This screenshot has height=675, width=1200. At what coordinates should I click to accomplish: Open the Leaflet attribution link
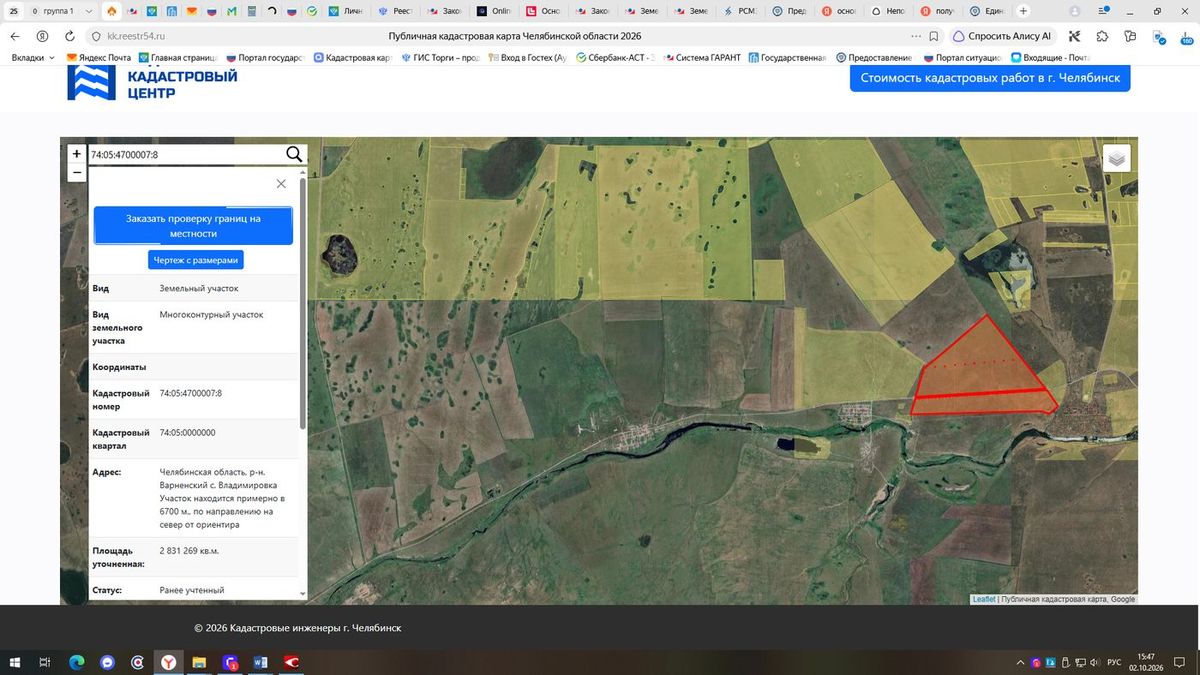click(984, 599)
